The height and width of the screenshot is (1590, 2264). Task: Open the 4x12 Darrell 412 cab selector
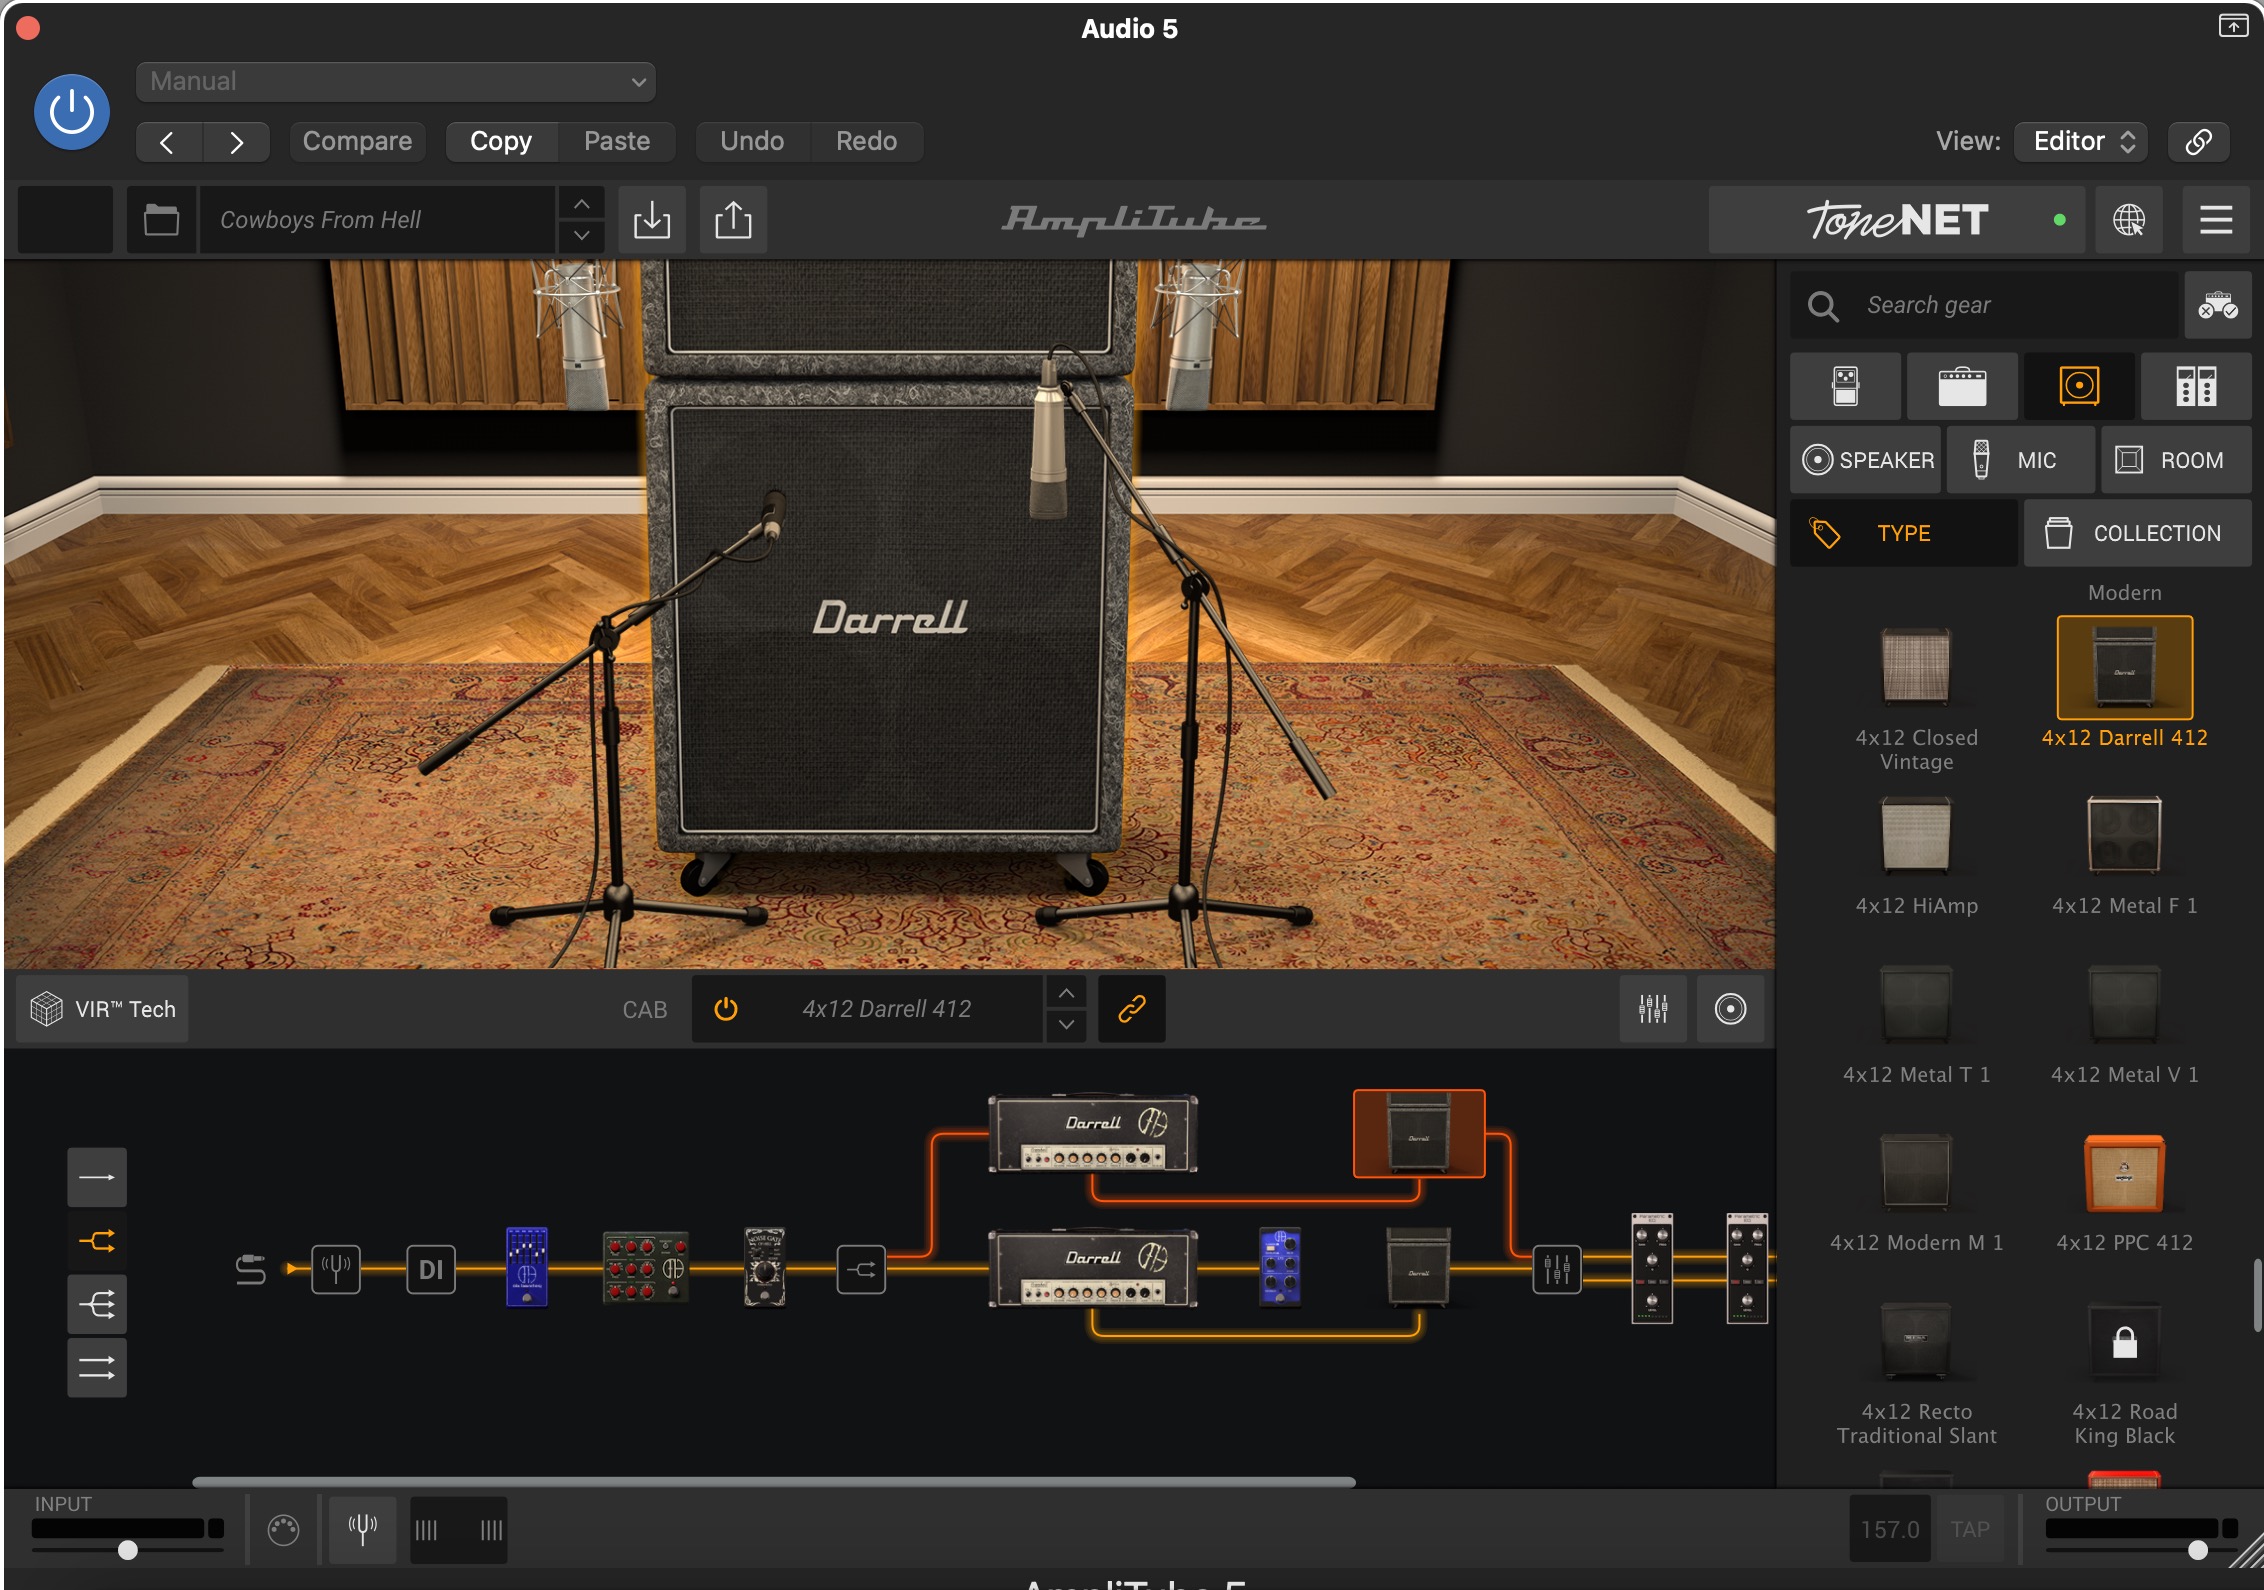tap(886, 1009)
